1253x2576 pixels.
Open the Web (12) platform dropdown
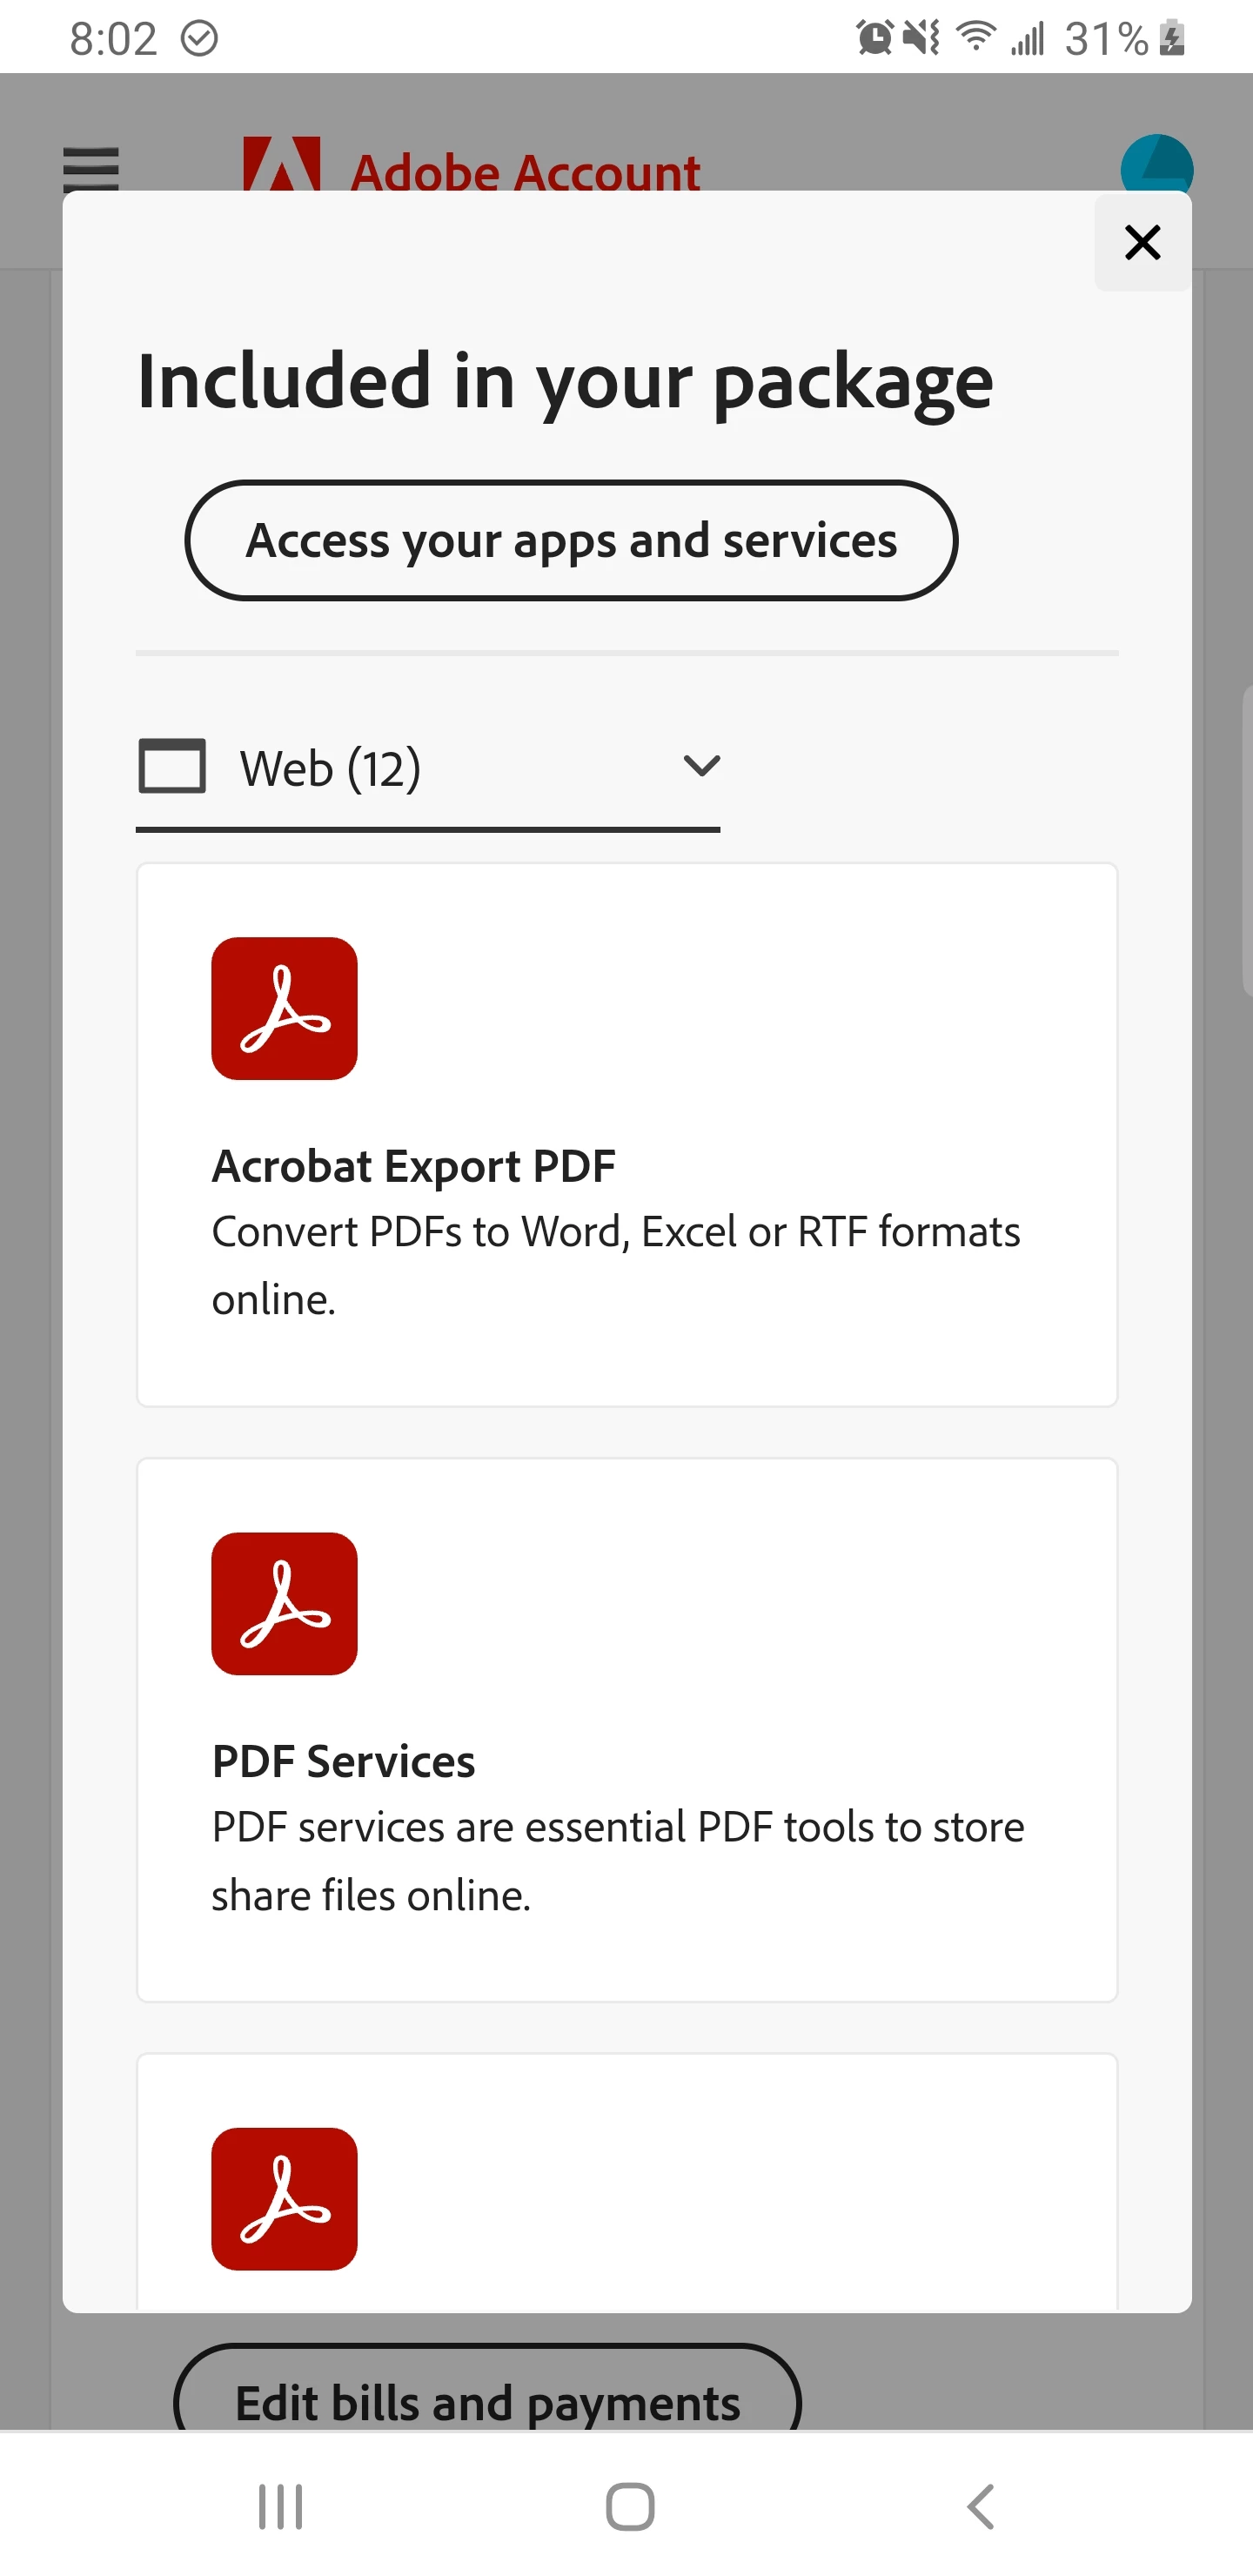[428, 769]
